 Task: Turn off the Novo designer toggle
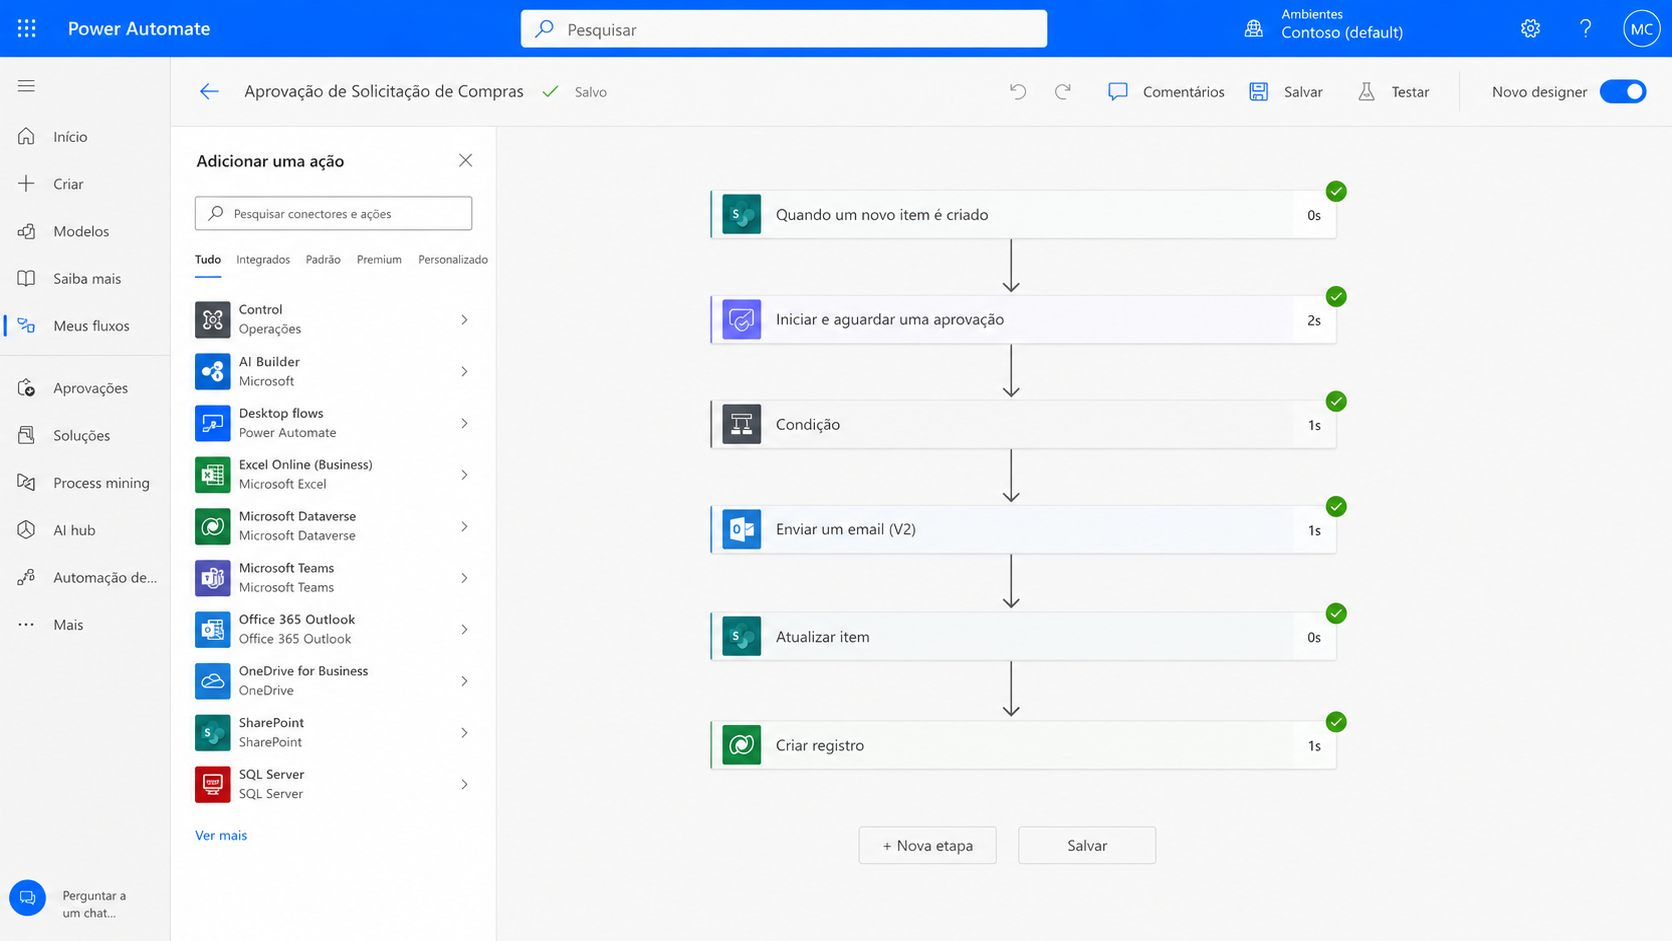point(1623,92)
